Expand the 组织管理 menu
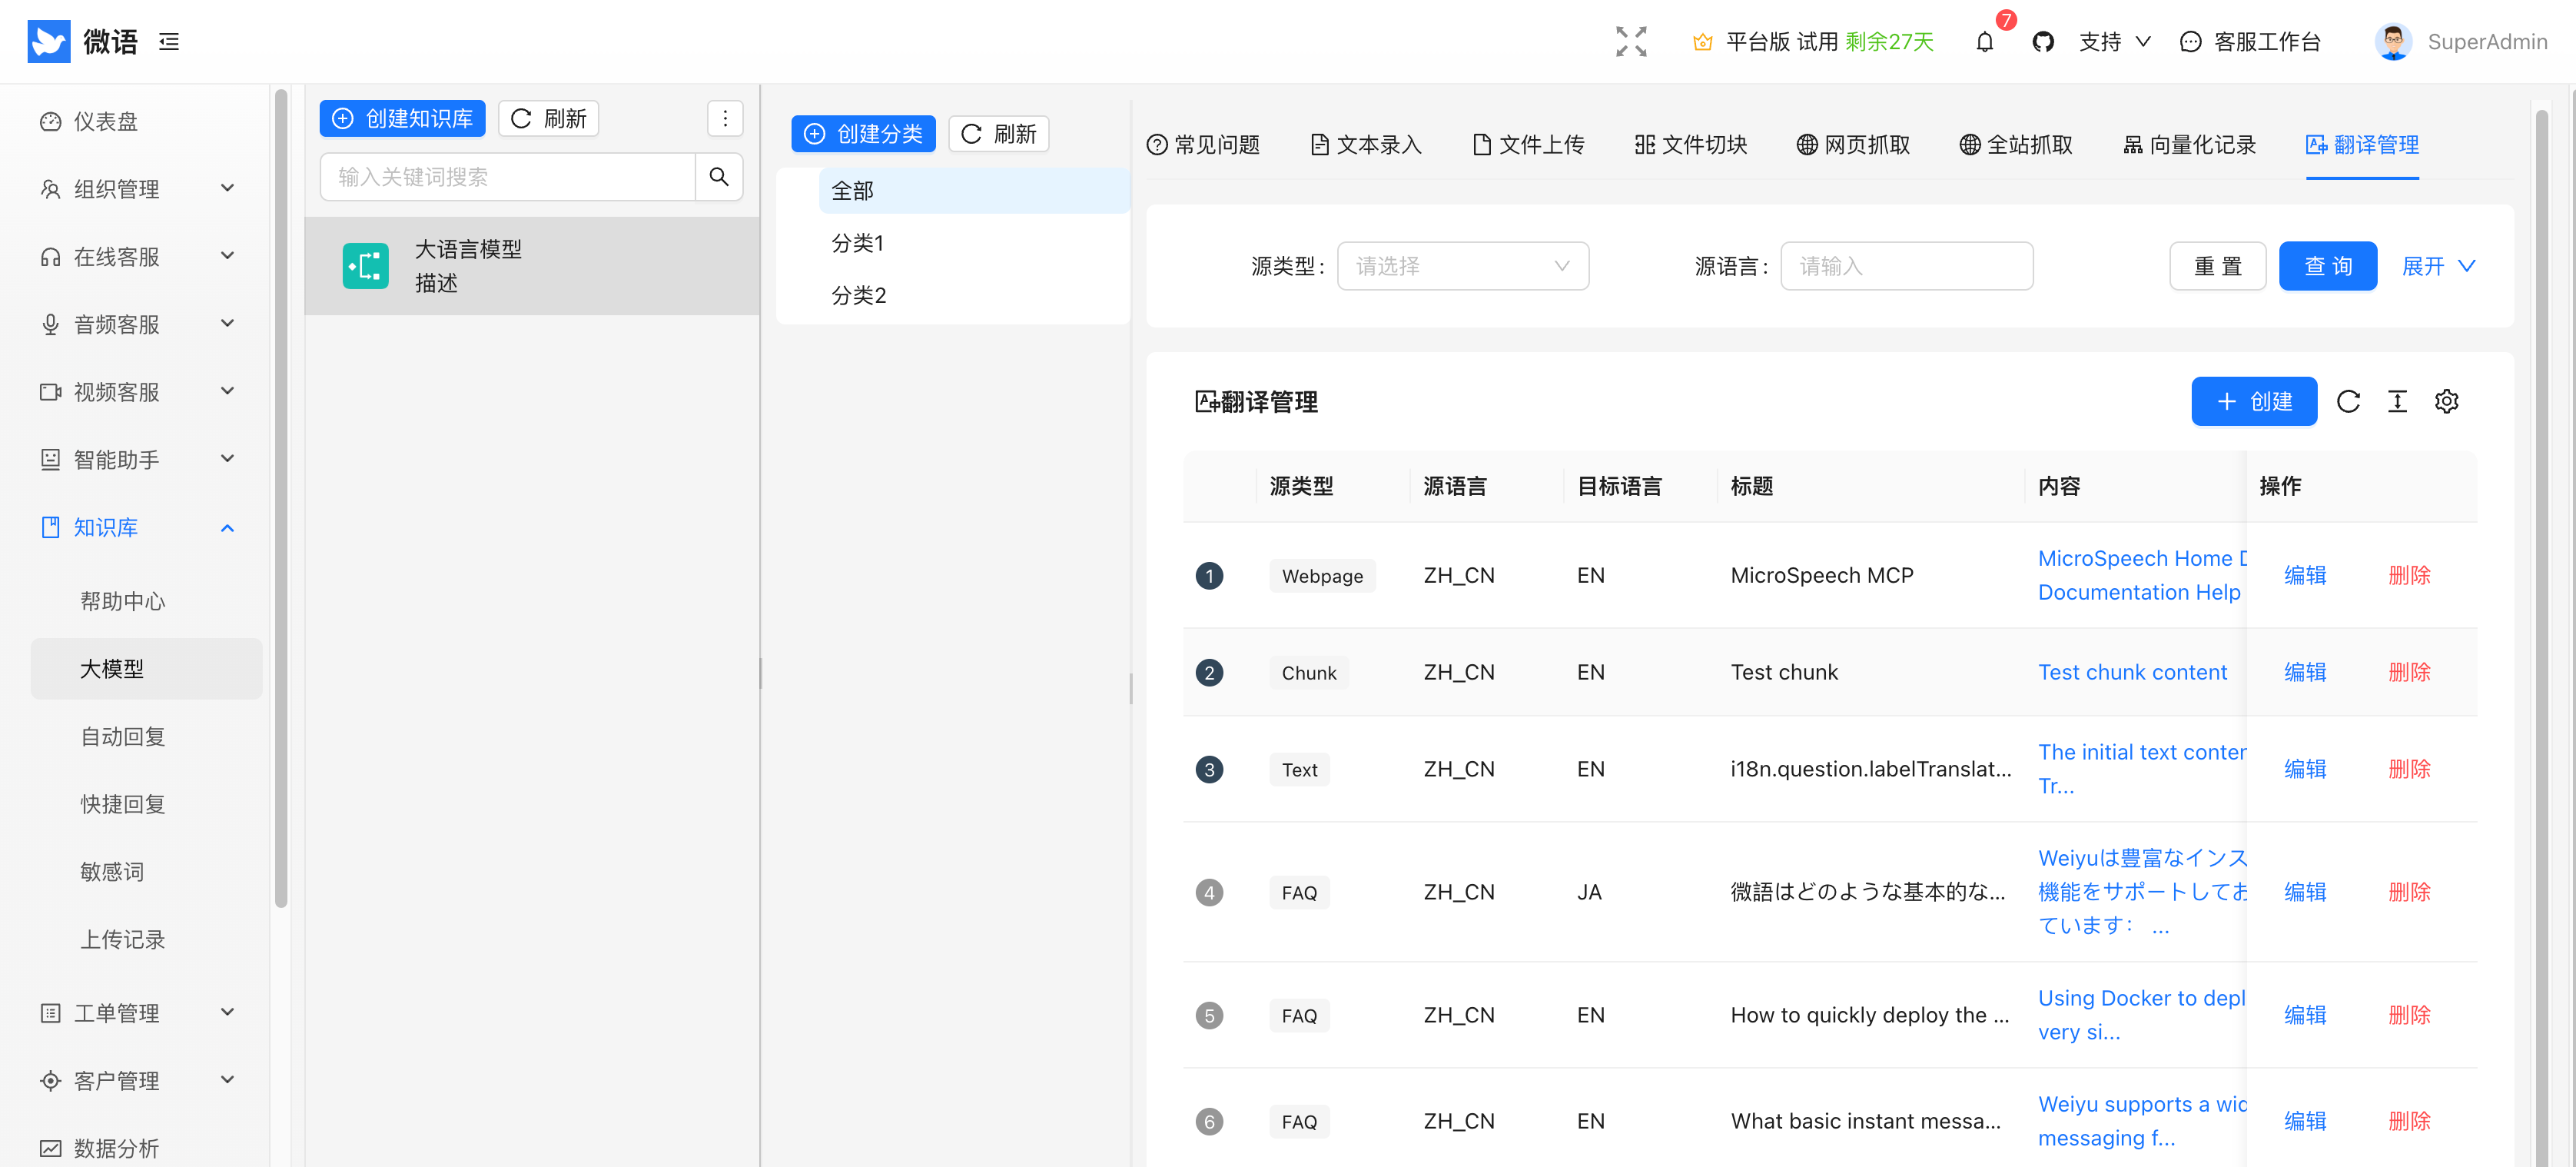This screenshot has height=1167, width=2576. [x=135, y=189]
